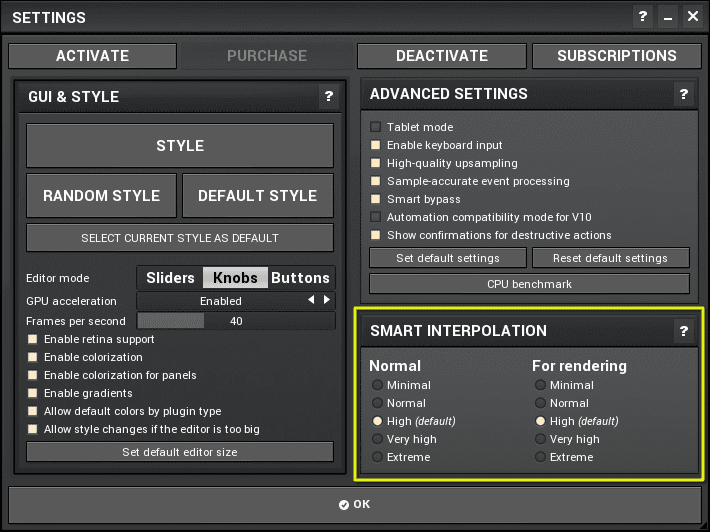
Task: Select Extreme under For rendering
Action: point(540,457)
